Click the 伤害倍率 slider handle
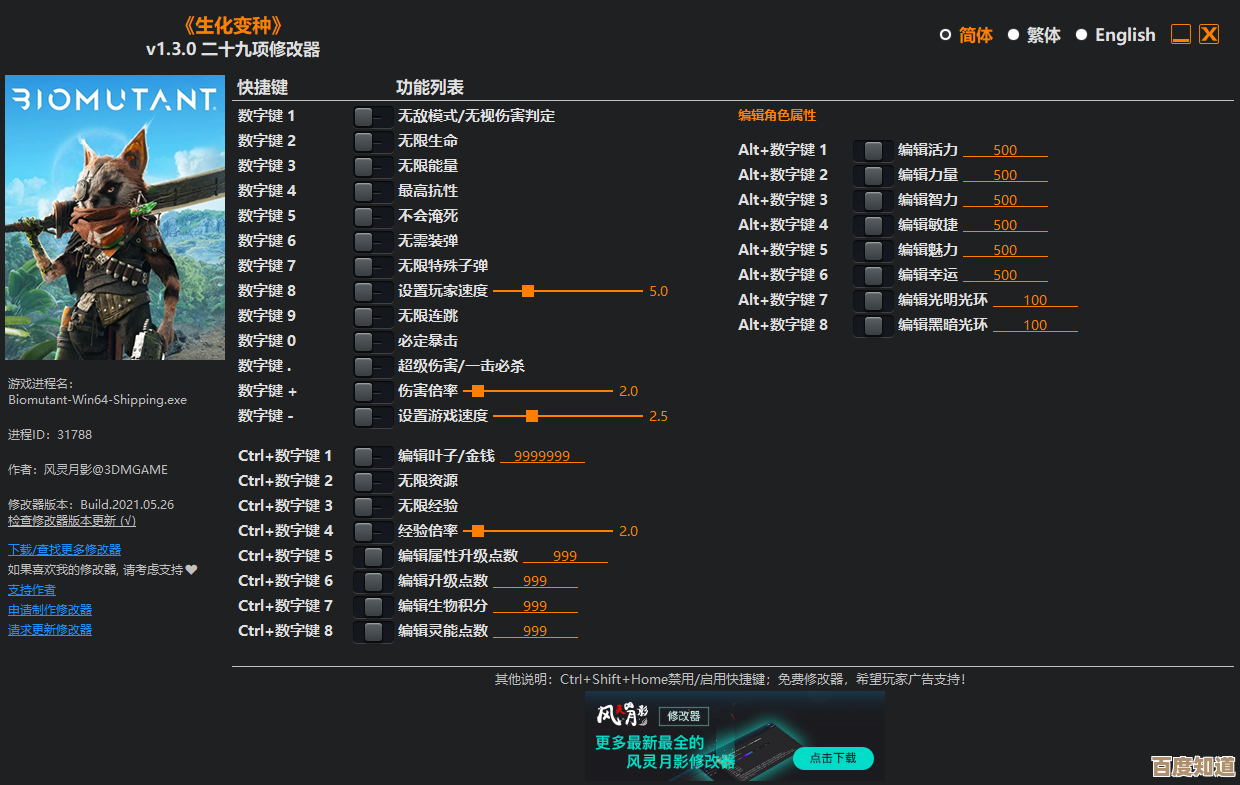This screenshot has height=785, width=1240. 478,391
